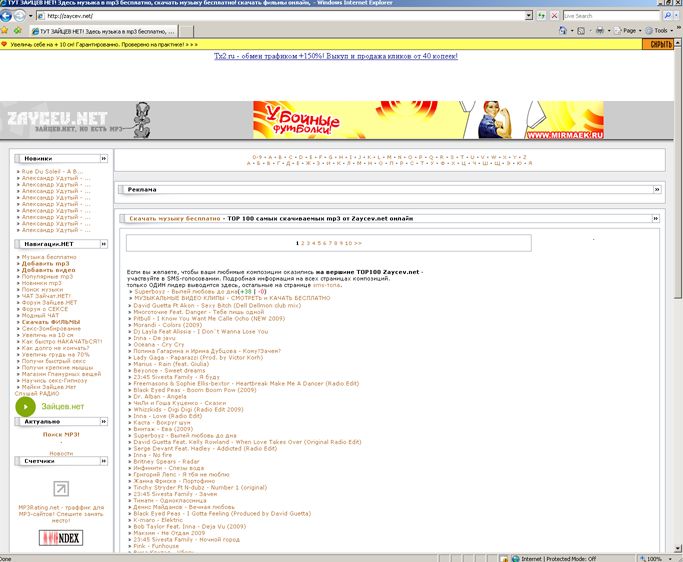Open Superboyz top voted track link
Image resolution: width=683 pixels, height=562 pixels.
[x=186, y=291]
